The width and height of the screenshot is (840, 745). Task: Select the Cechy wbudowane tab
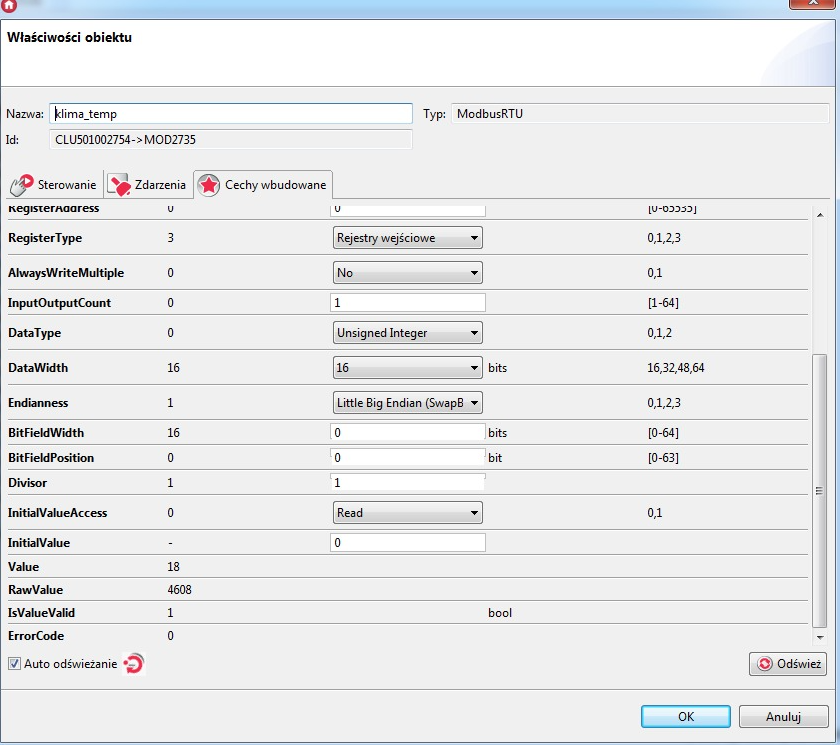coord(262,185)
